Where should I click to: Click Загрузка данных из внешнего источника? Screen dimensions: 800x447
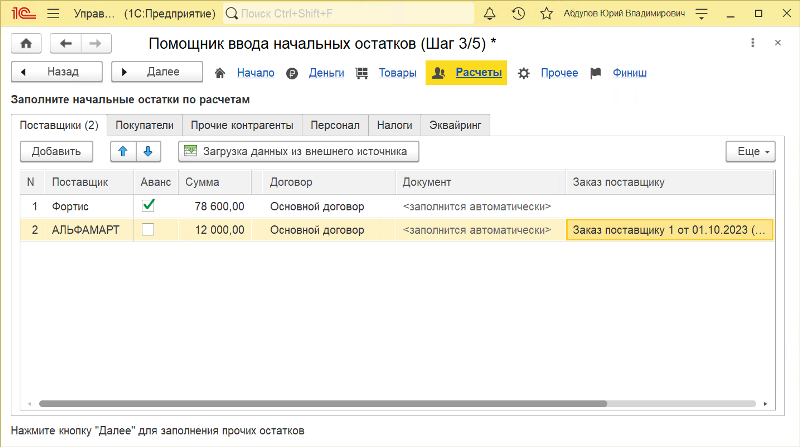[298, 152]
